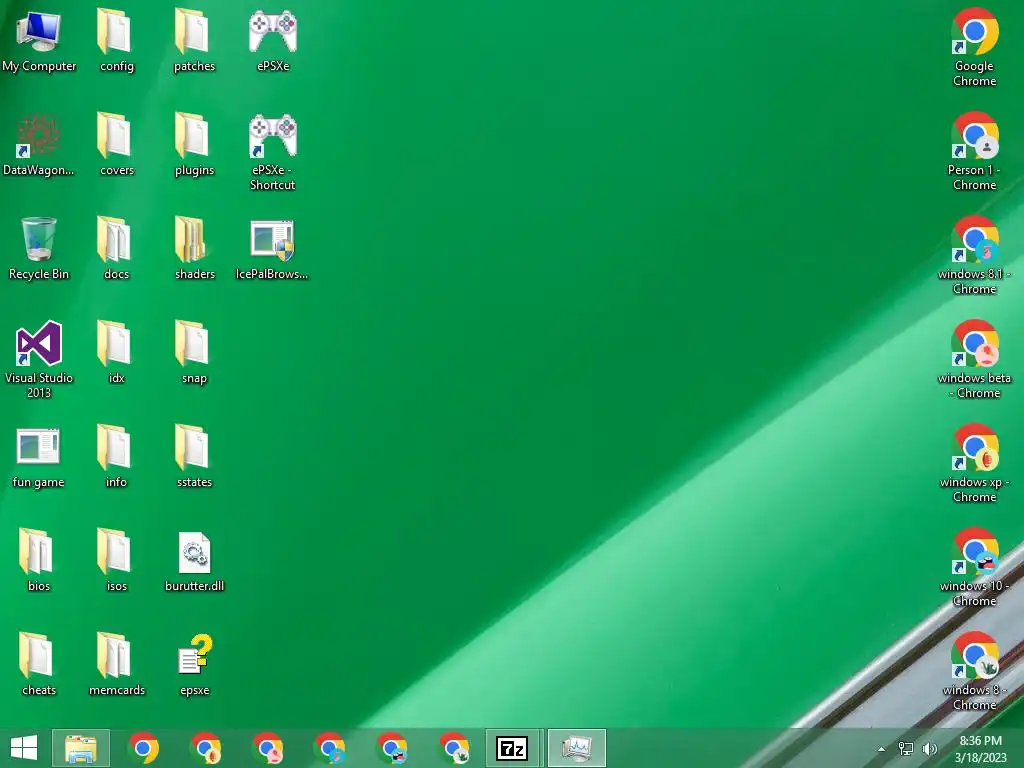
Task: Select the fun game icon
Action: point(39,457)
